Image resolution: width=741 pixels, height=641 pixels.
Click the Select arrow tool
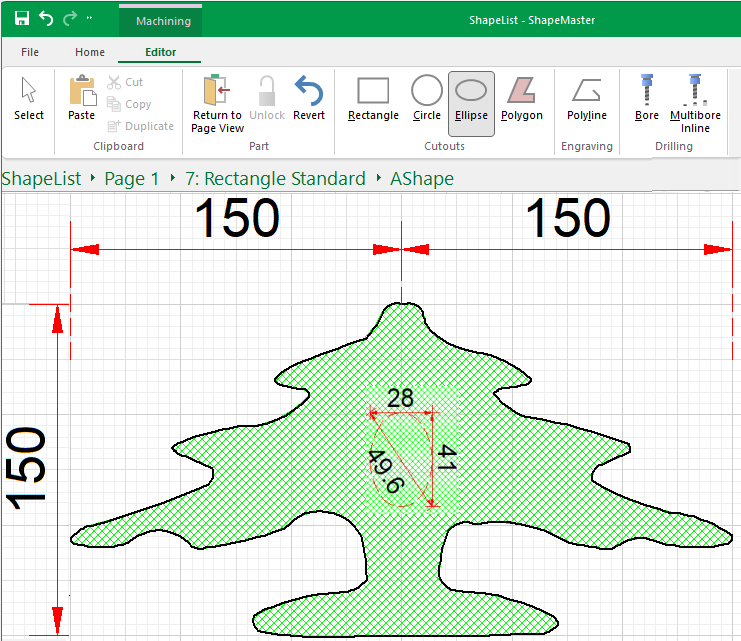coord(29,100)
